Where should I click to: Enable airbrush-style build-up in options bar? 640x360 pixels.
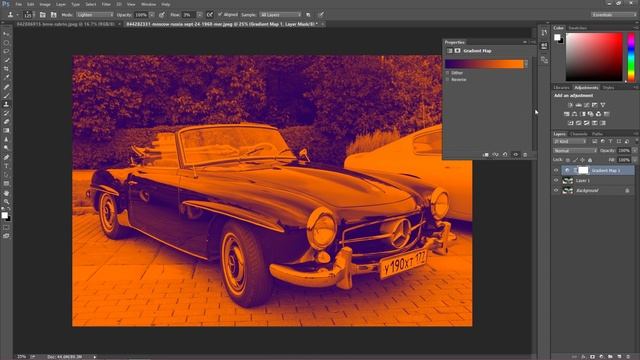point(210,15)
